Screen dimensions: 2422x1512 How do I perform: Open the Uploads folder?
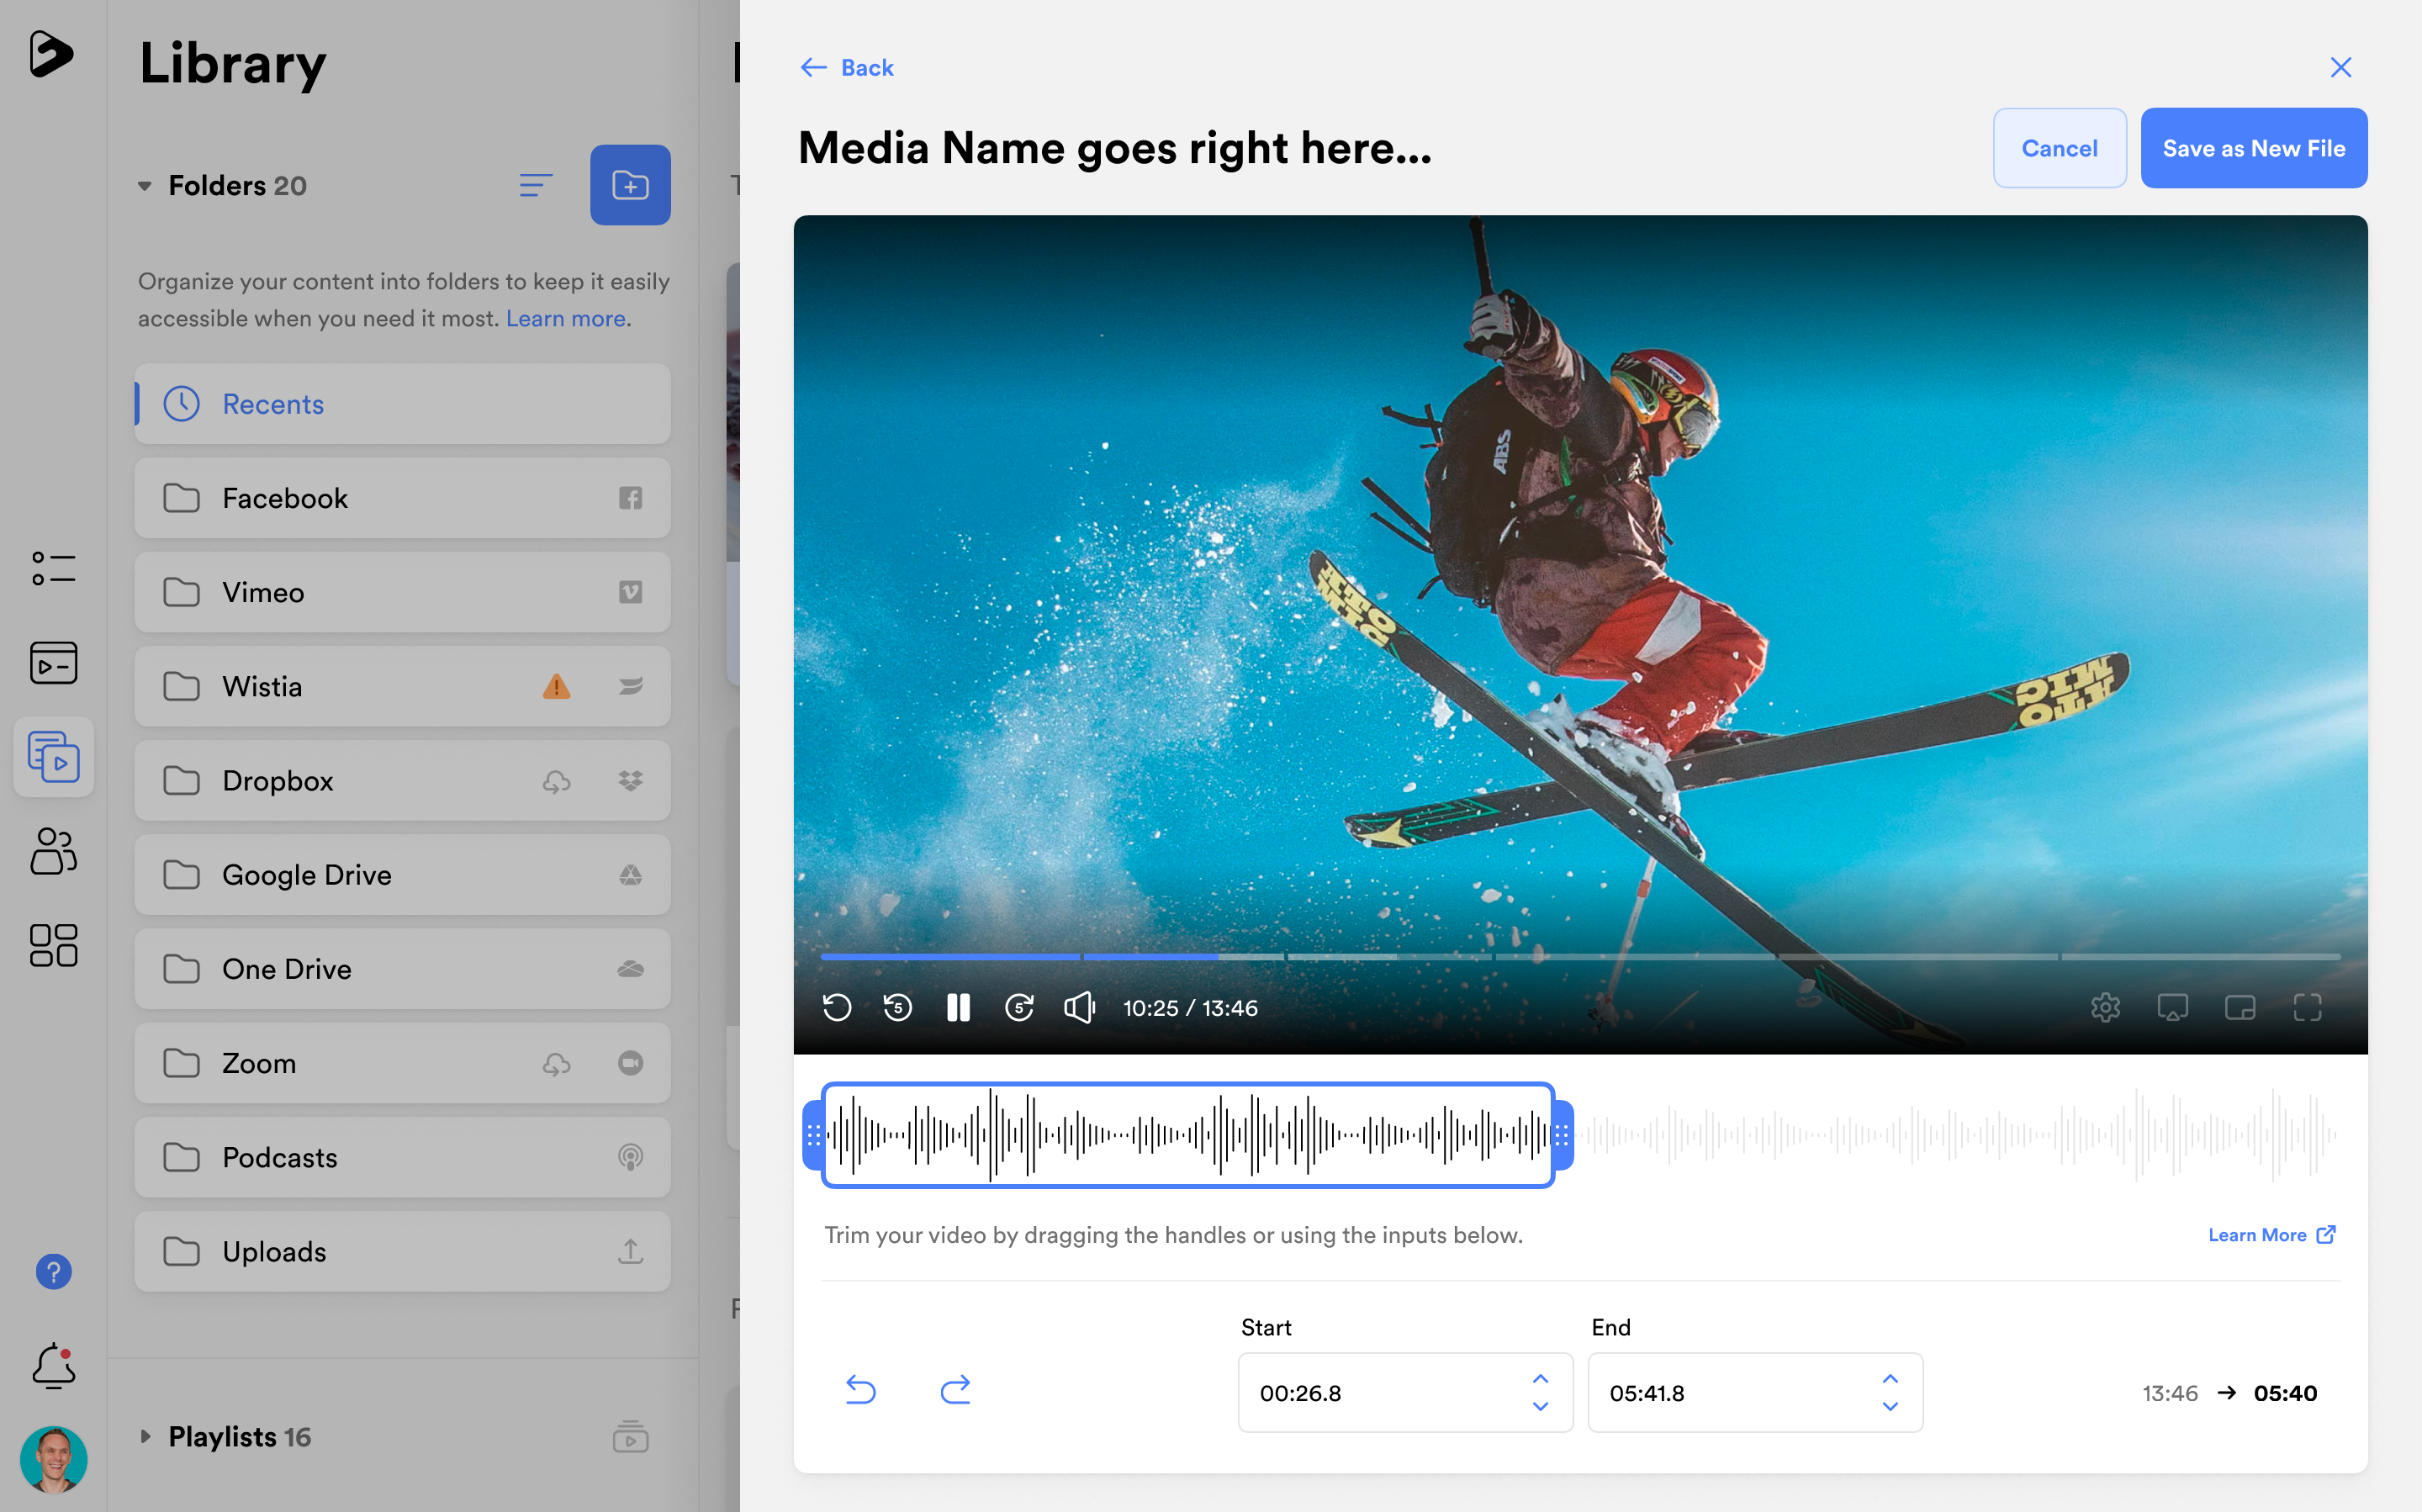[x=403, y=1251]
